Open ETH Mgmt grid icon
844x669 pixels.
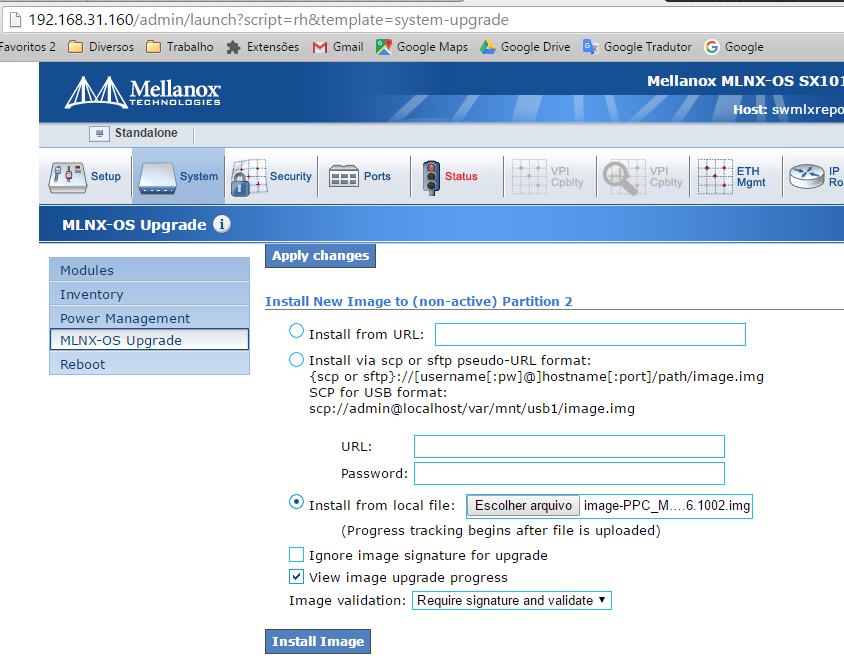tap(715, 177)
